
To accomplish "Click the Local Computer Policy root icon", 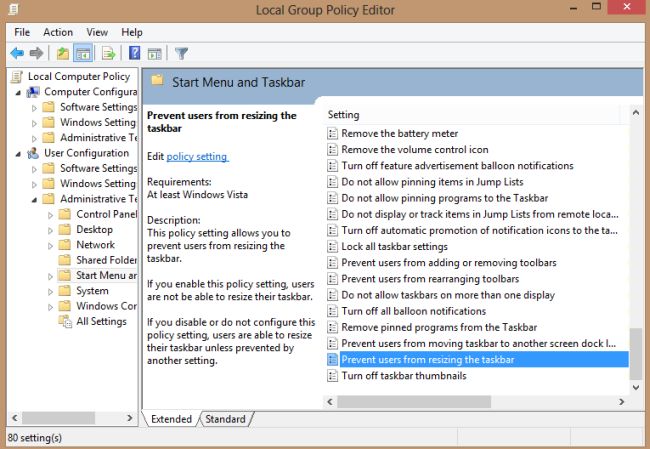I will tap(17, 77).
